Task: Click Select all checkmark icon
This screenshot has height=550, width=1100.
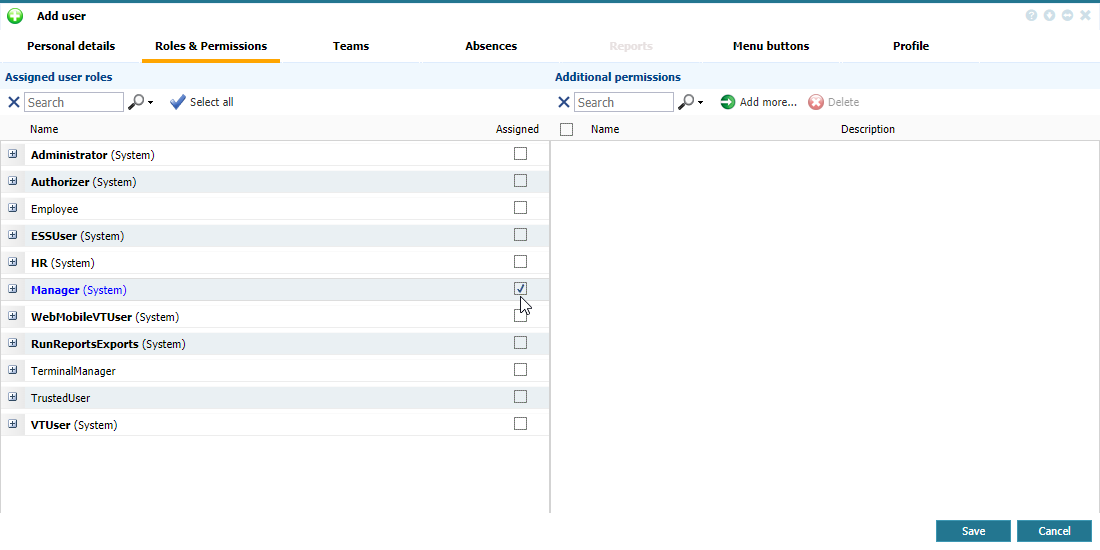Action: click(x=178, y=102)
